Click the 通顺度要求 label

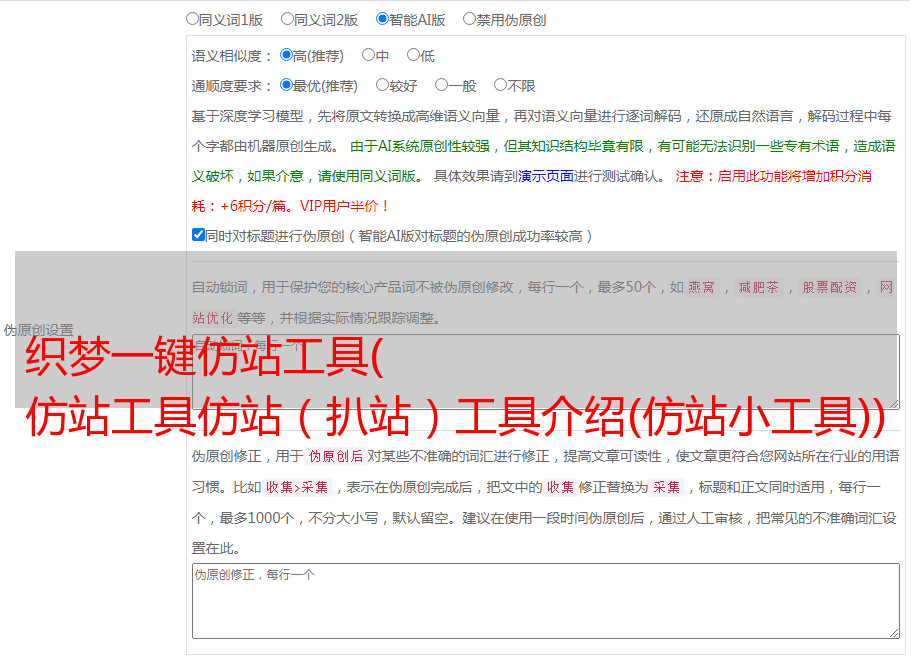[x=231, y=86]
